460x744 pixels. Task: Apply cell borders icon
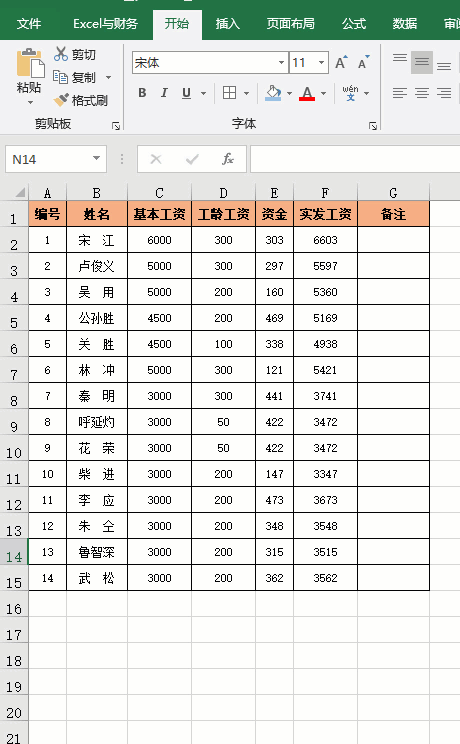(229, 93)
